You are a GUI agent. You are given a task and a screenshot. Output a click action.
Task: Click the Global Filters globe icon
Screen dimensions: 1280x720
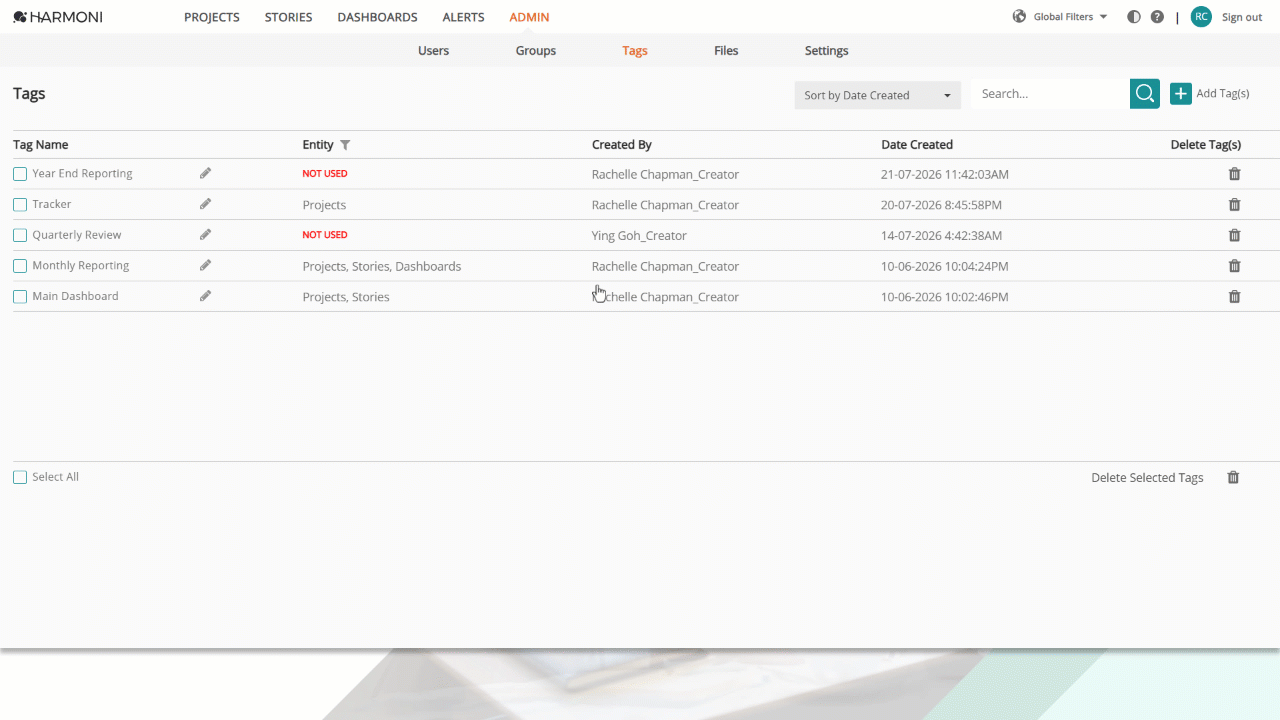coord(1020,16)
